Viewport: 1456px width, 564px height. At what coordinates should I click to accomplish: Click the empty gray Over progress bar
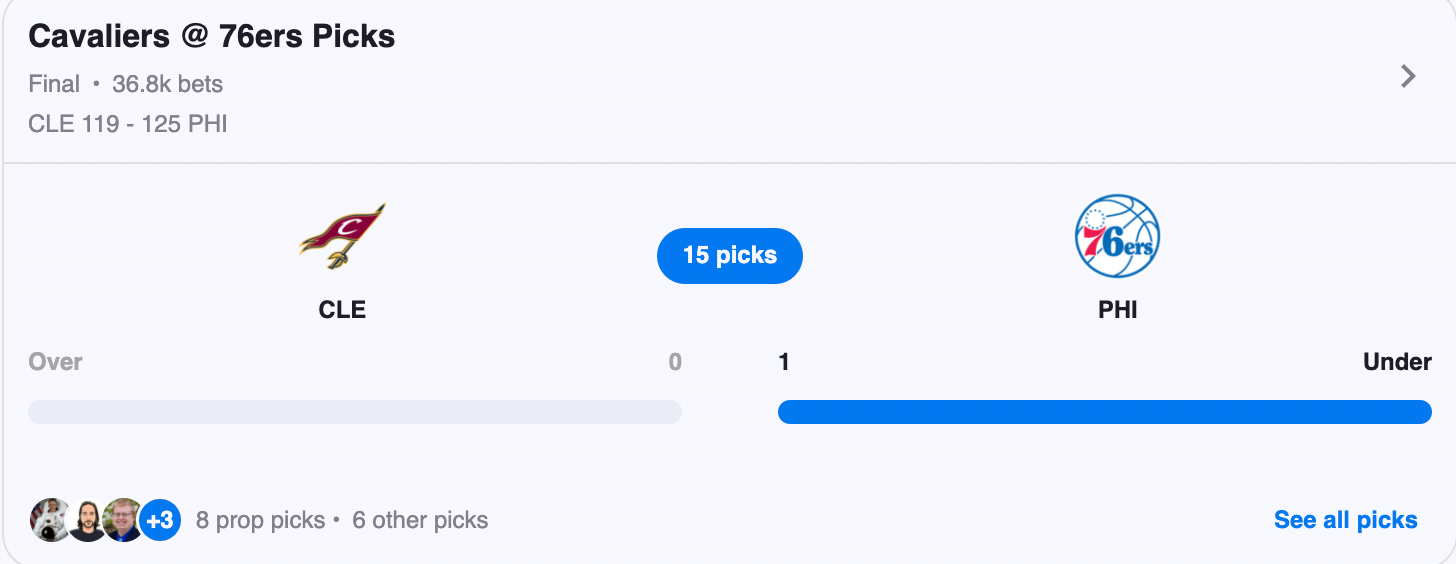(355, 412)
